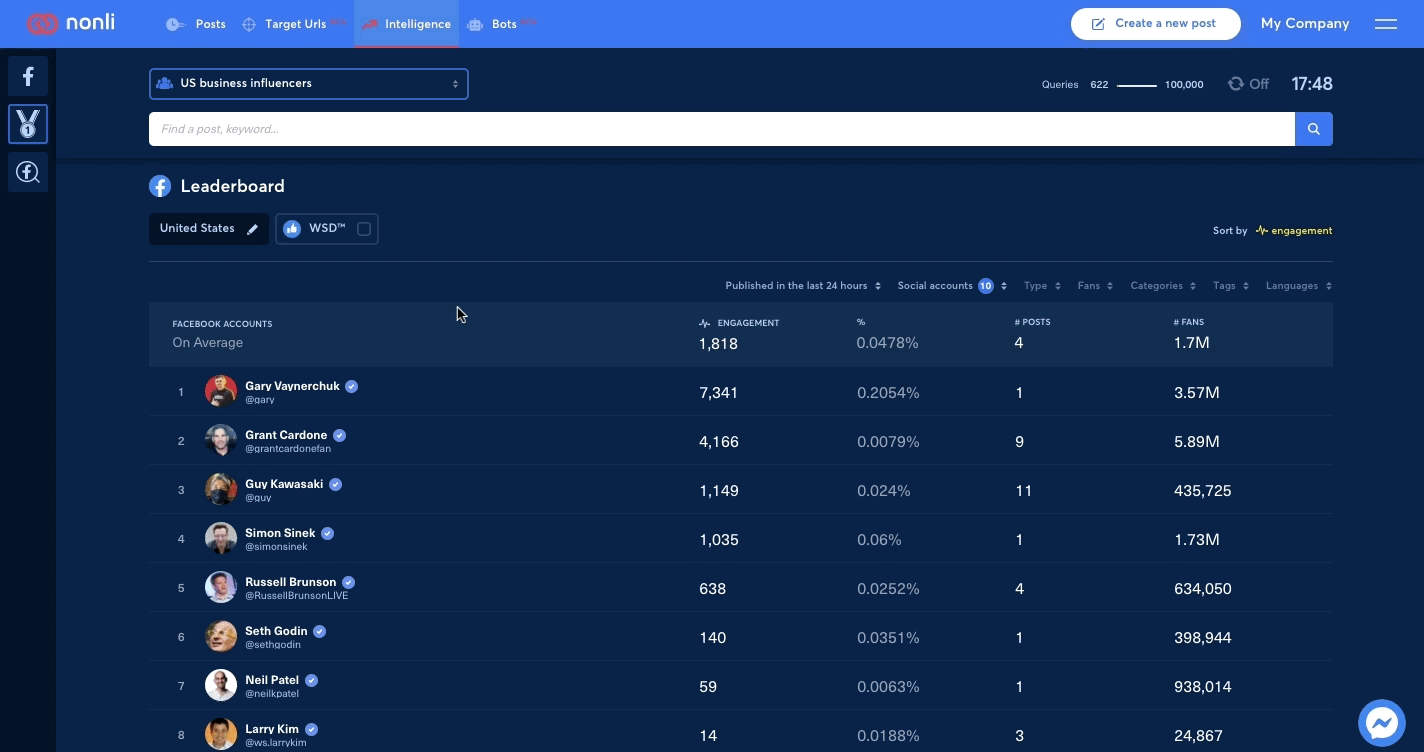Click Russell Brunson's profile avatar
1424x752 pixels.
coord(221,587)
